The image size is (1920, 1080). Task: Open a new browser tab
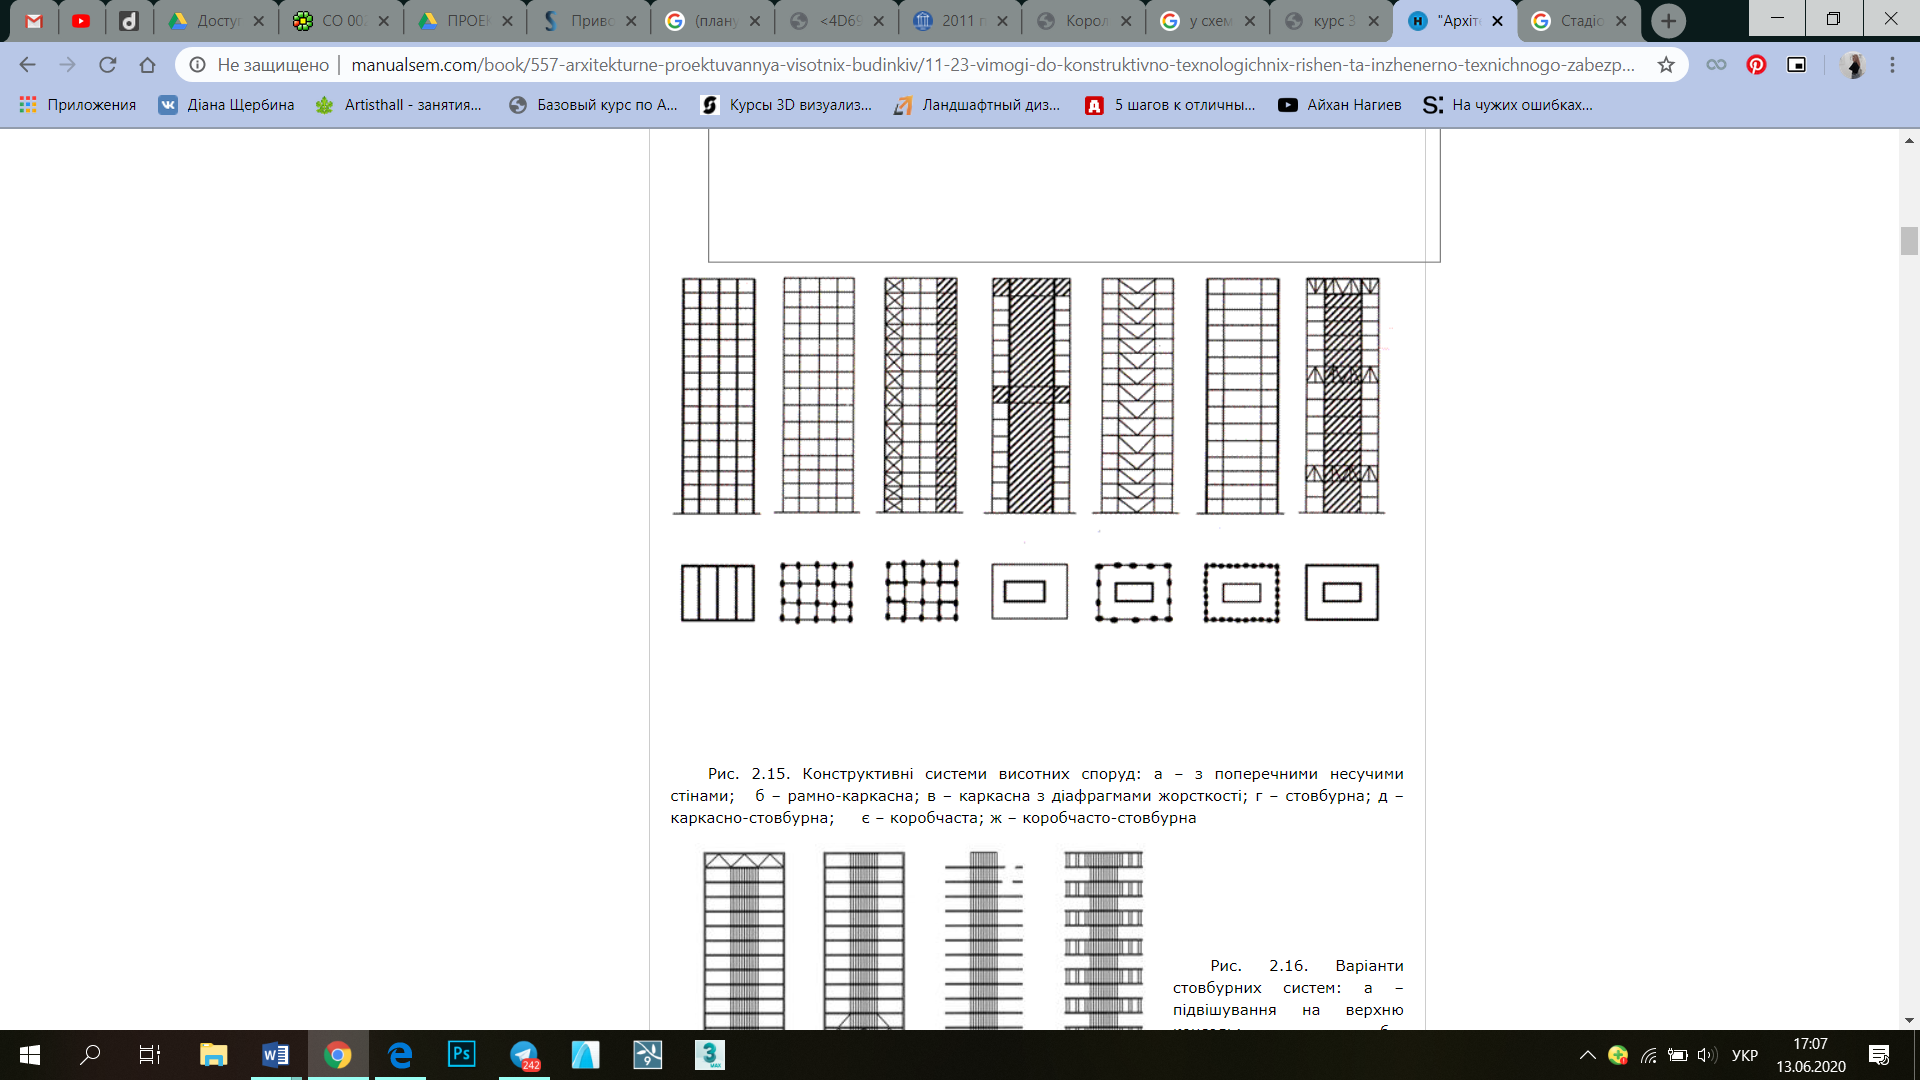tap(1668, 21)
